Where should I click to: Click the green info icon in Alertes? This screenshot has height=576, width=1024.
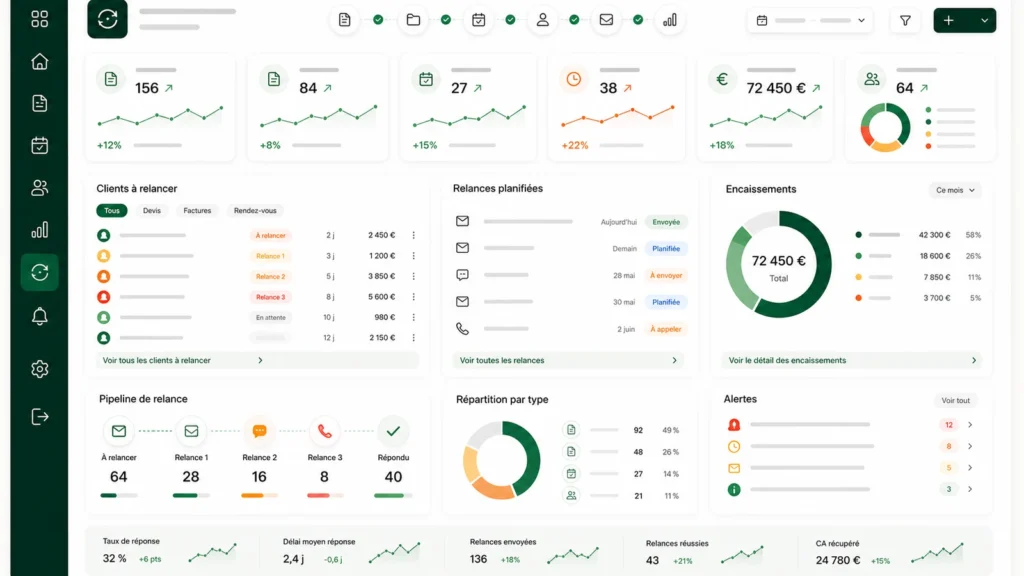(734, 489)
